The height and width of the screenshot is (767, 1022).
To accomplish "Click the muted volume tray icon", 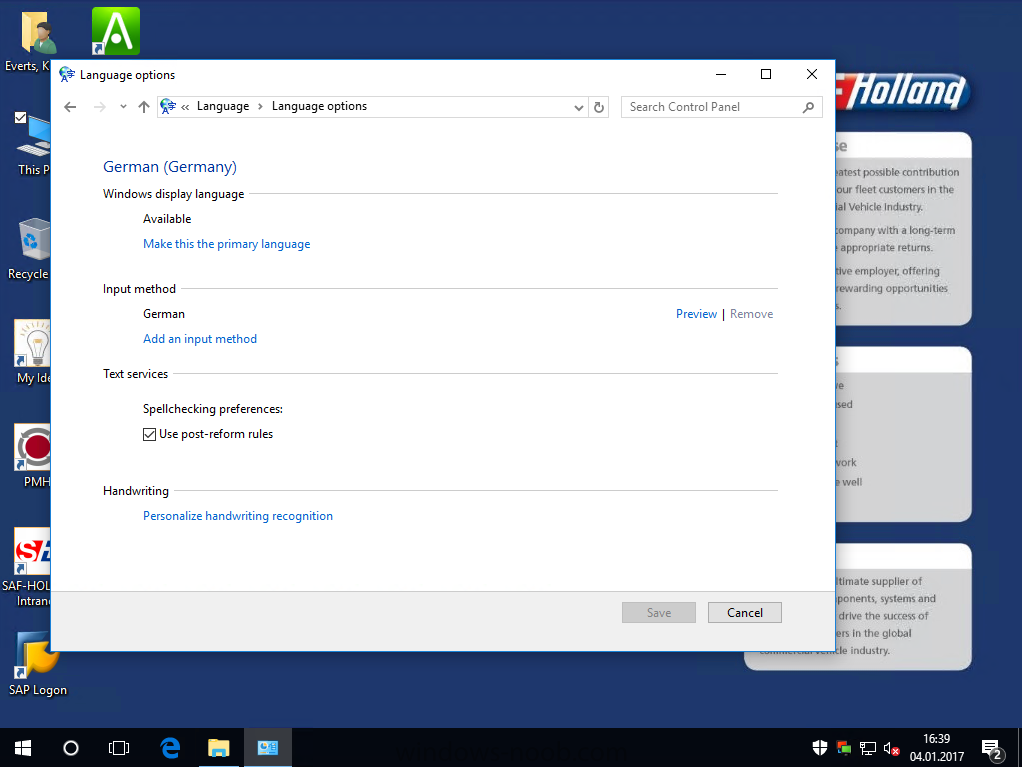I will tap(892, 749).
